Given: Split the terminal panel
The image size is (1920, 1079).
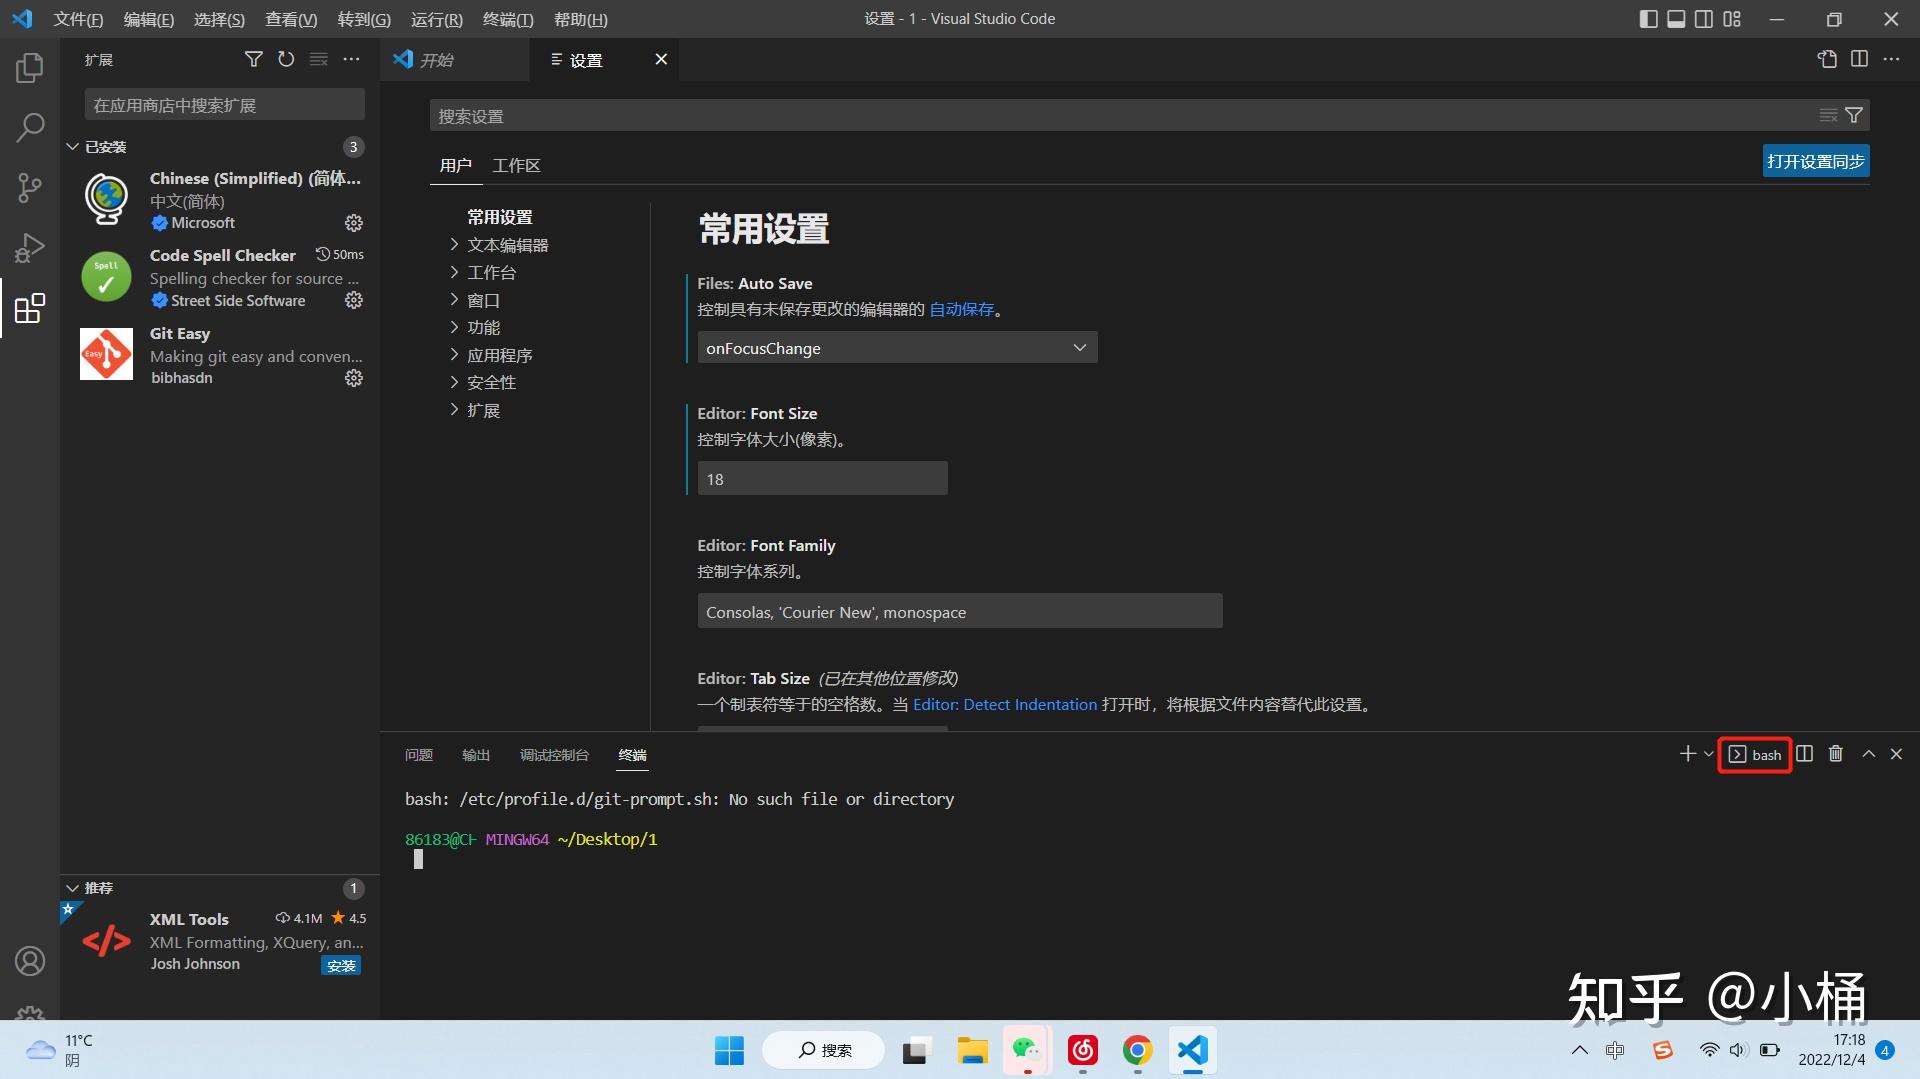Looking at the screenshot, I should pos(1803,754).
